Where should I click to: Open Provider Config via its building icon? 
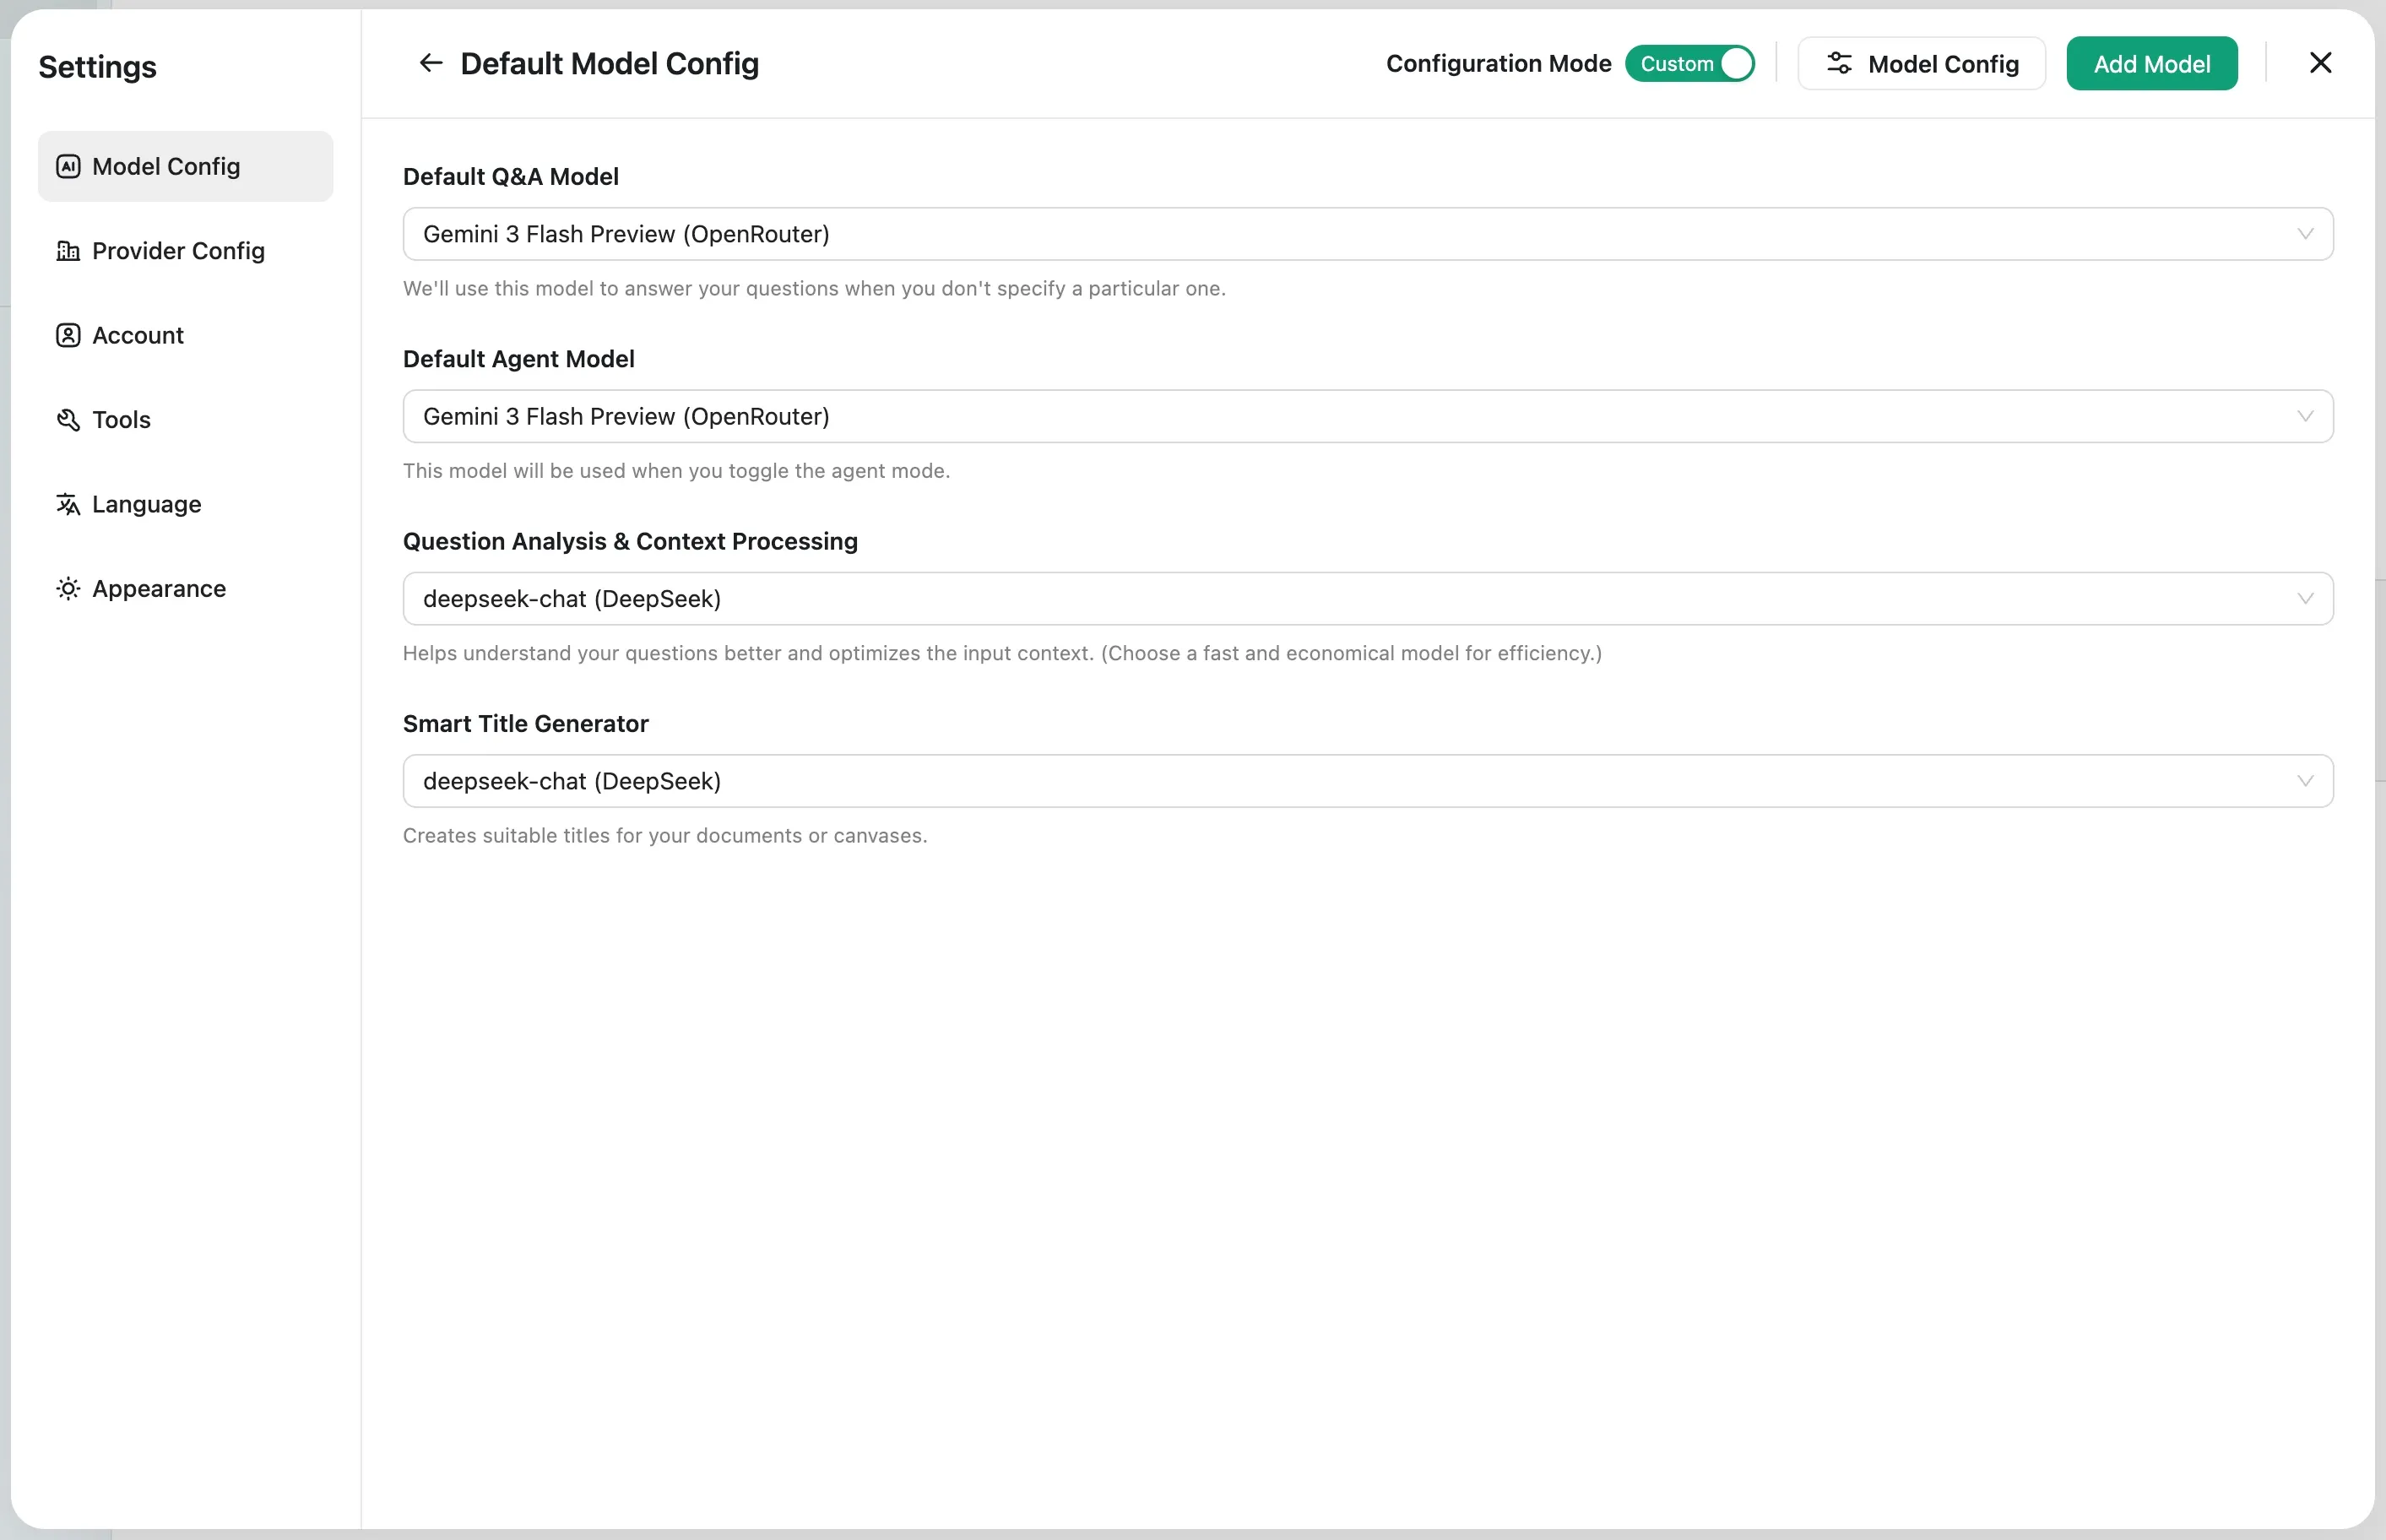(67, 251)
